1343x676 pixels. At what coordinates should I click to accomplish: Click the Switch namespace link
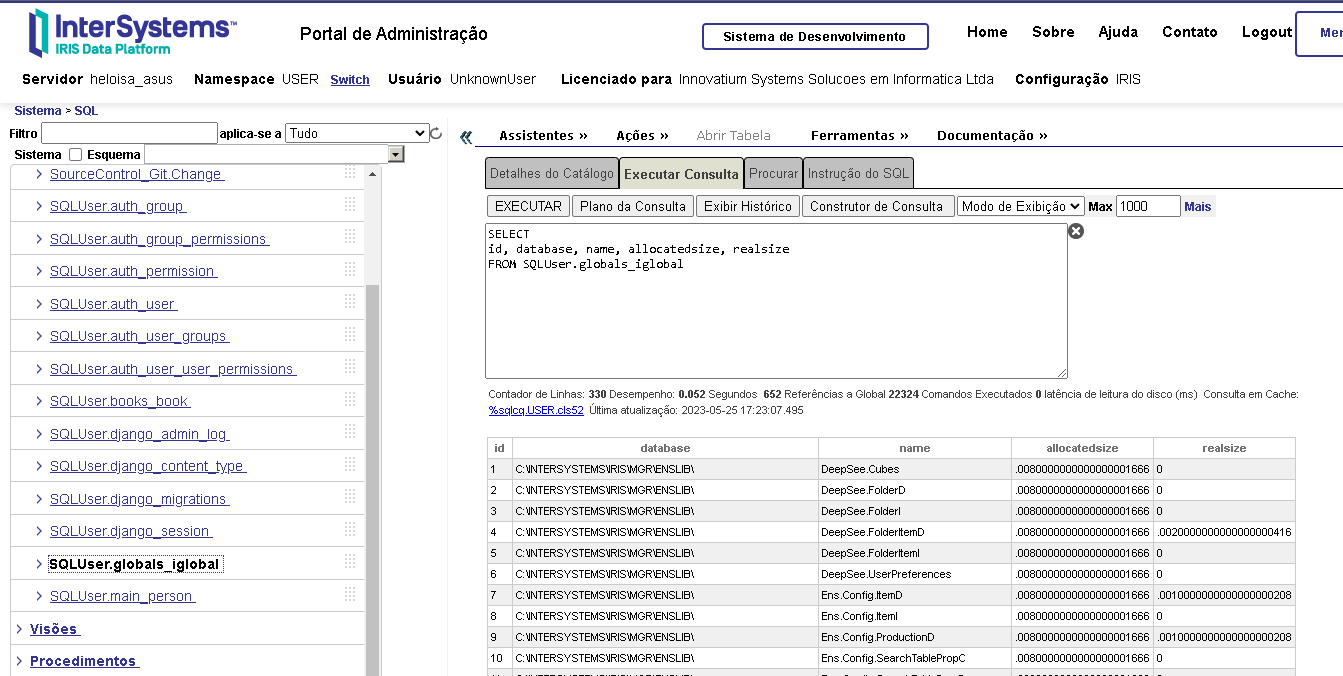tap(350, 80)
